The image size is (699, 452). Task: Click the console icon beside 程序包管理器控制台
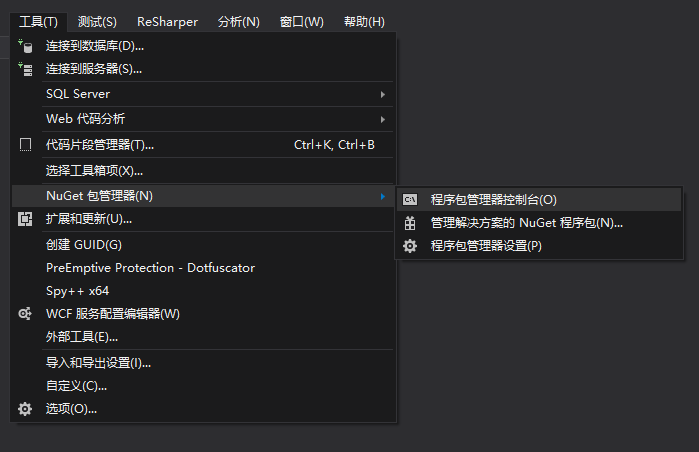tap(410, 200)
